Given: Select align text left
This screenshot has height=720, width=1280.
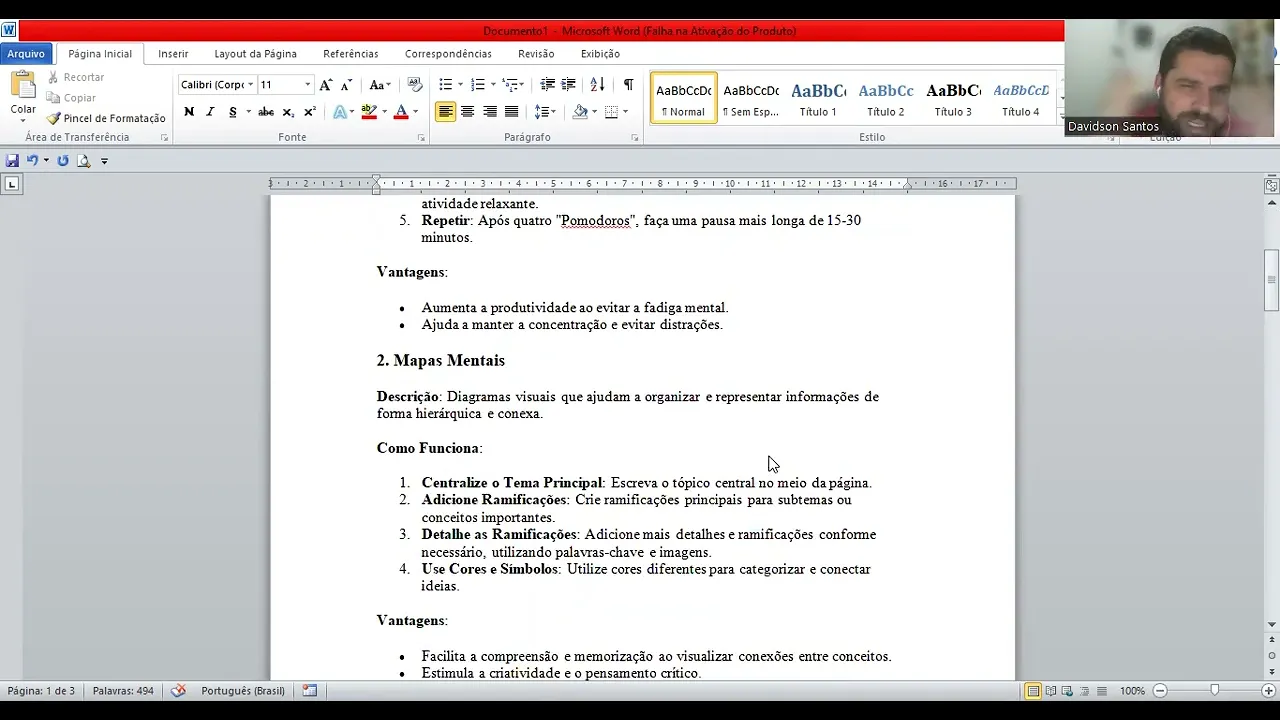Looking at the screenshot, I should coord(446,112).
